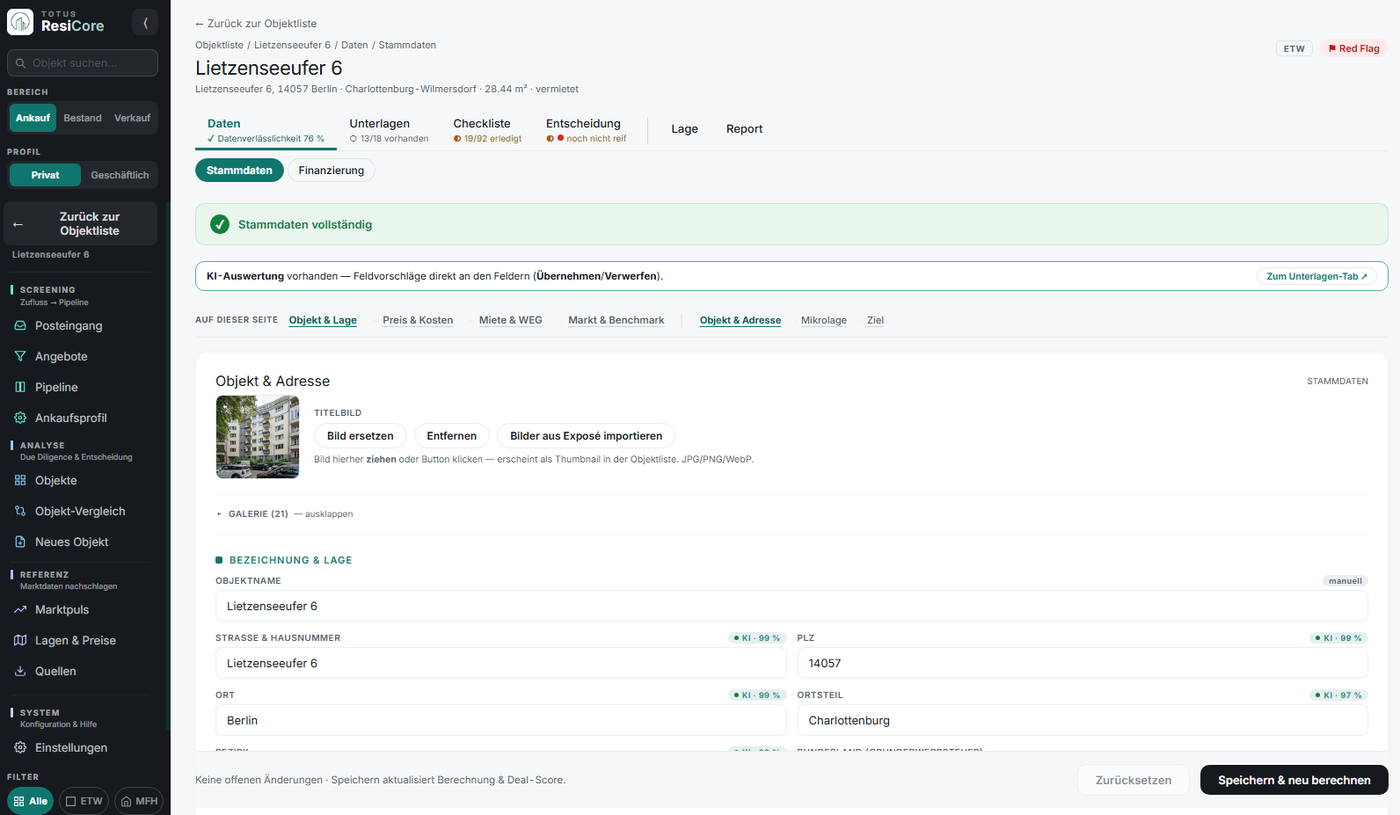Viewport: 1400px width, 815px height.
Task: Click the Objekte grid icon
Action: [20, 480]
